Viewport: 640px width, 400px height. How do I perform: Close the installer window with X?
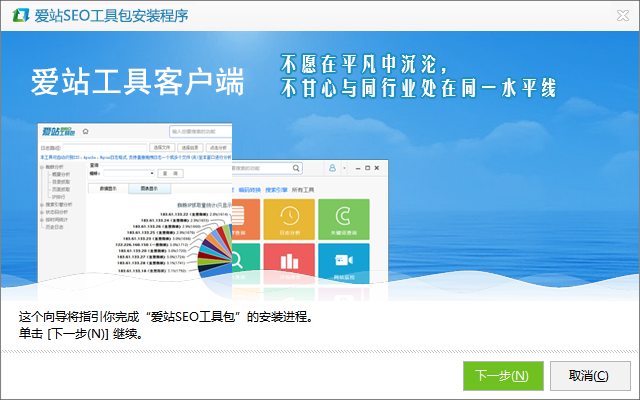623,16
